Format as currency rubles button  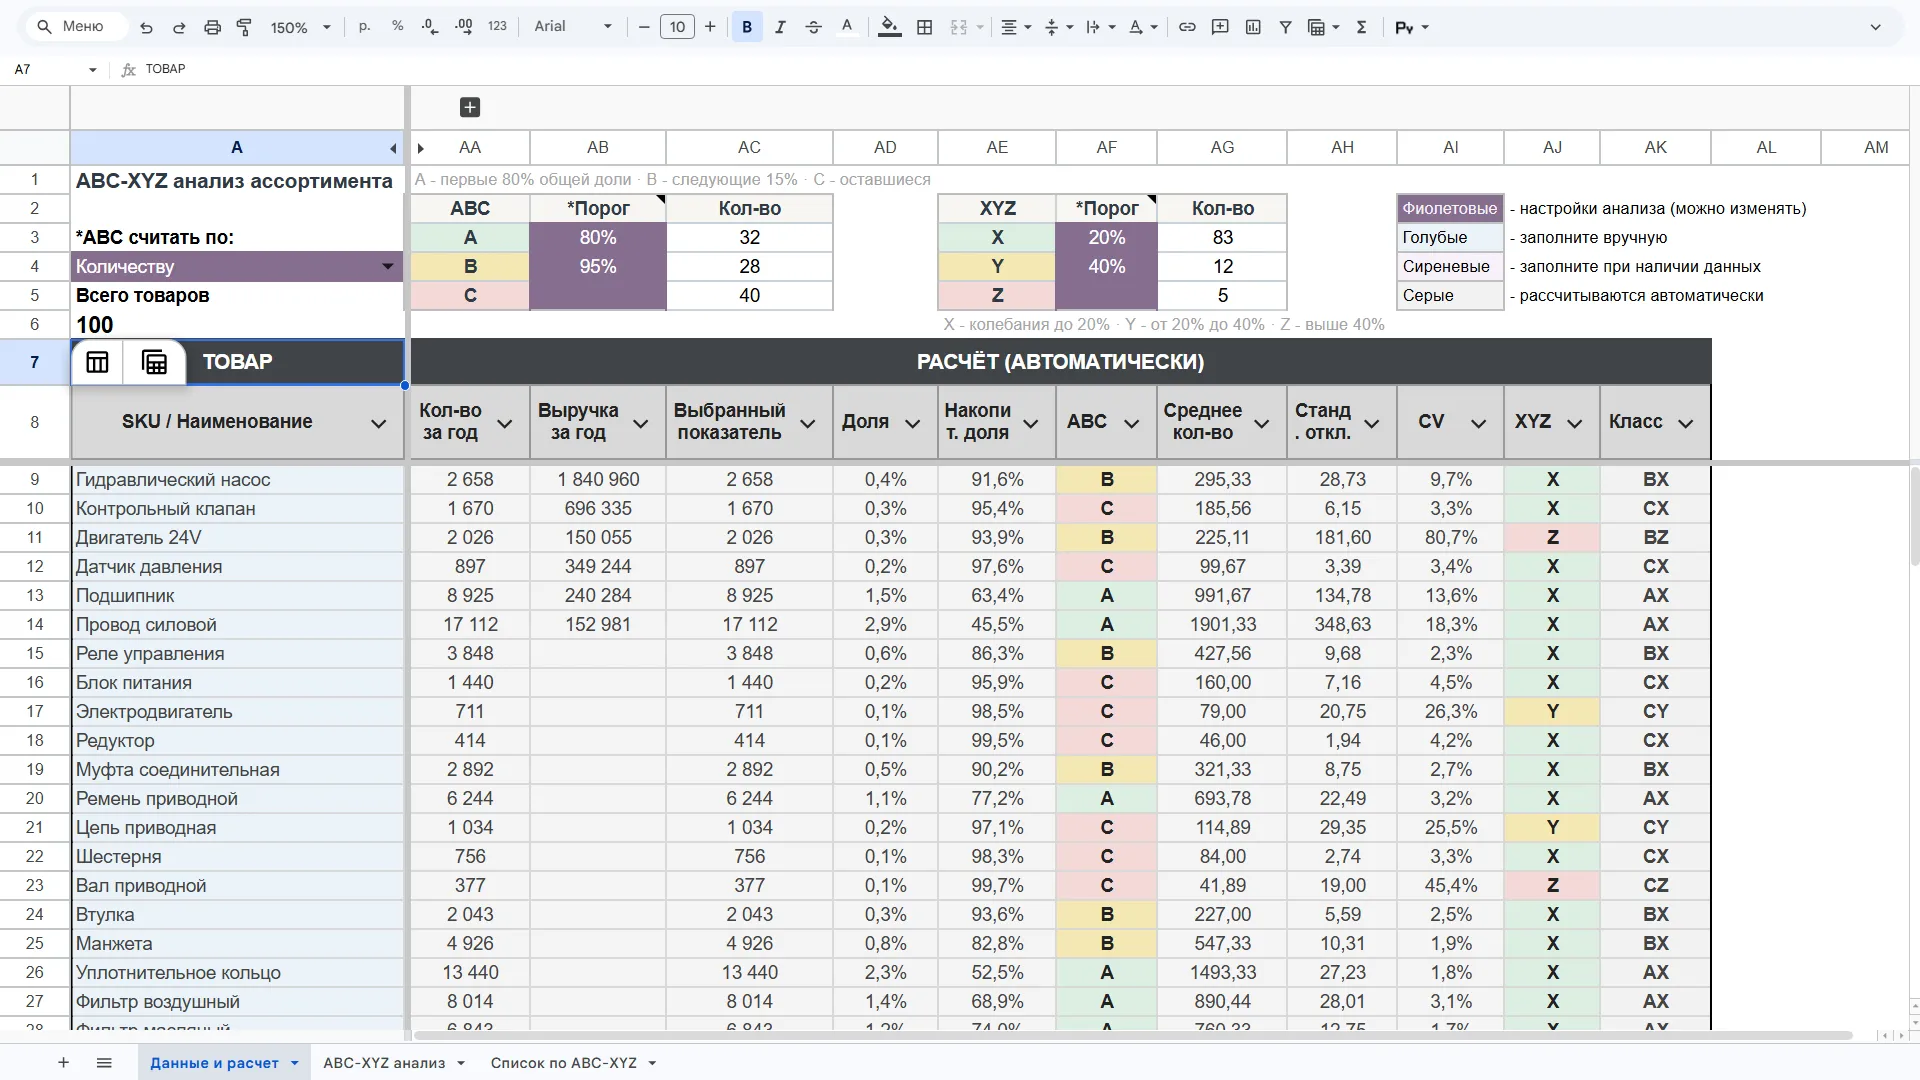coord(364,27)
